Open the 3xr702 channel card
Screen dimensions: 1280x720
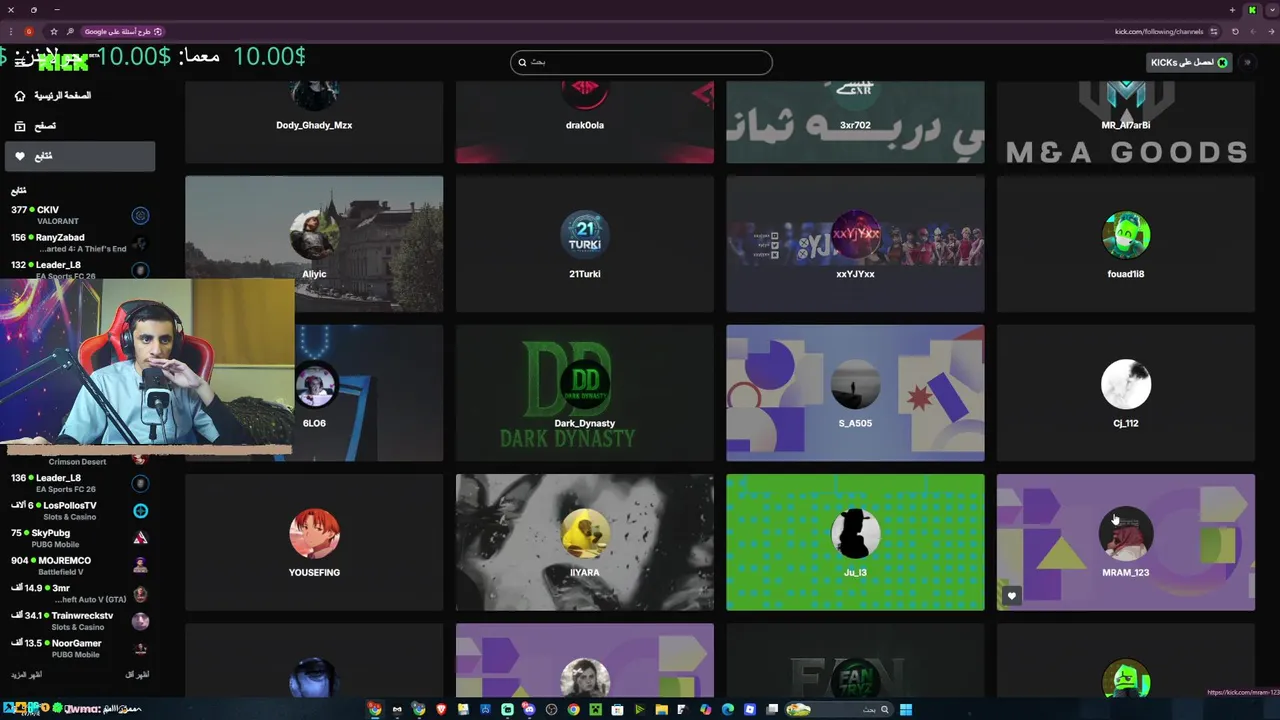pos(855,122)
